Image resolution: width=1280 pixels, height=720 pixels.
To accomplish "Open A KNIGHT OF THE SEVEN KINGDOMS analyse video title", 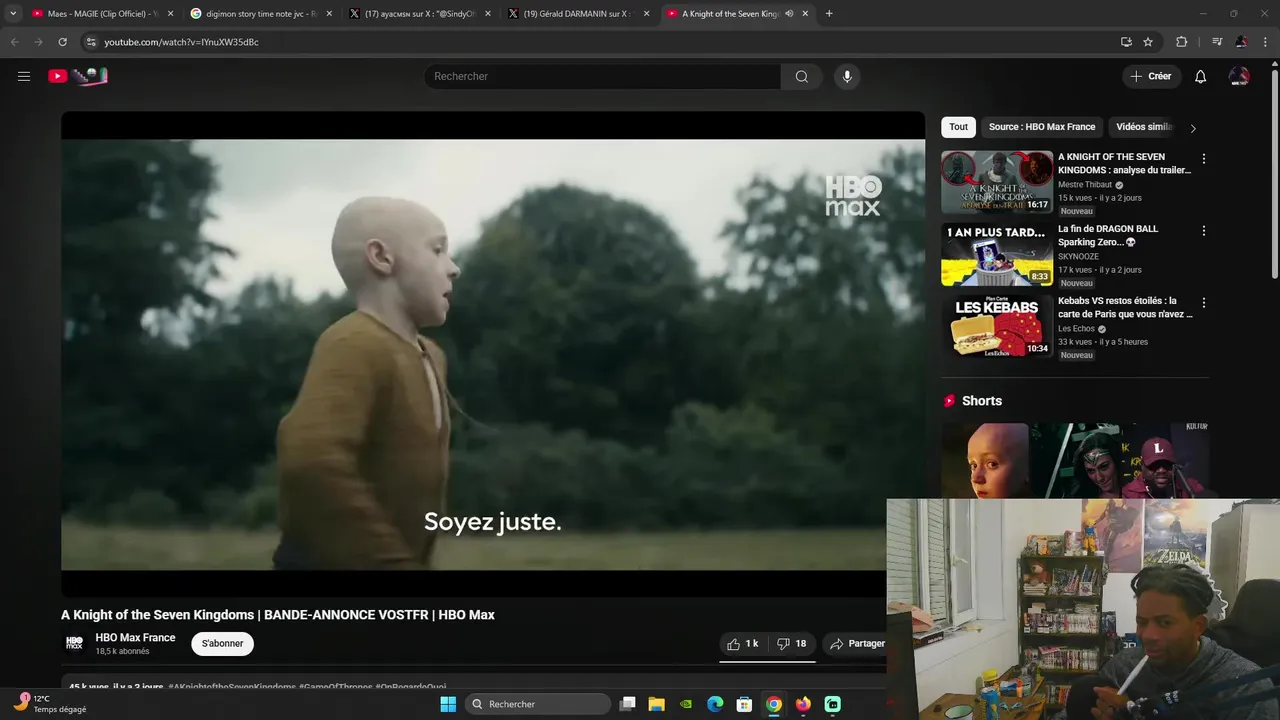I will click(x=1124, y=164).
